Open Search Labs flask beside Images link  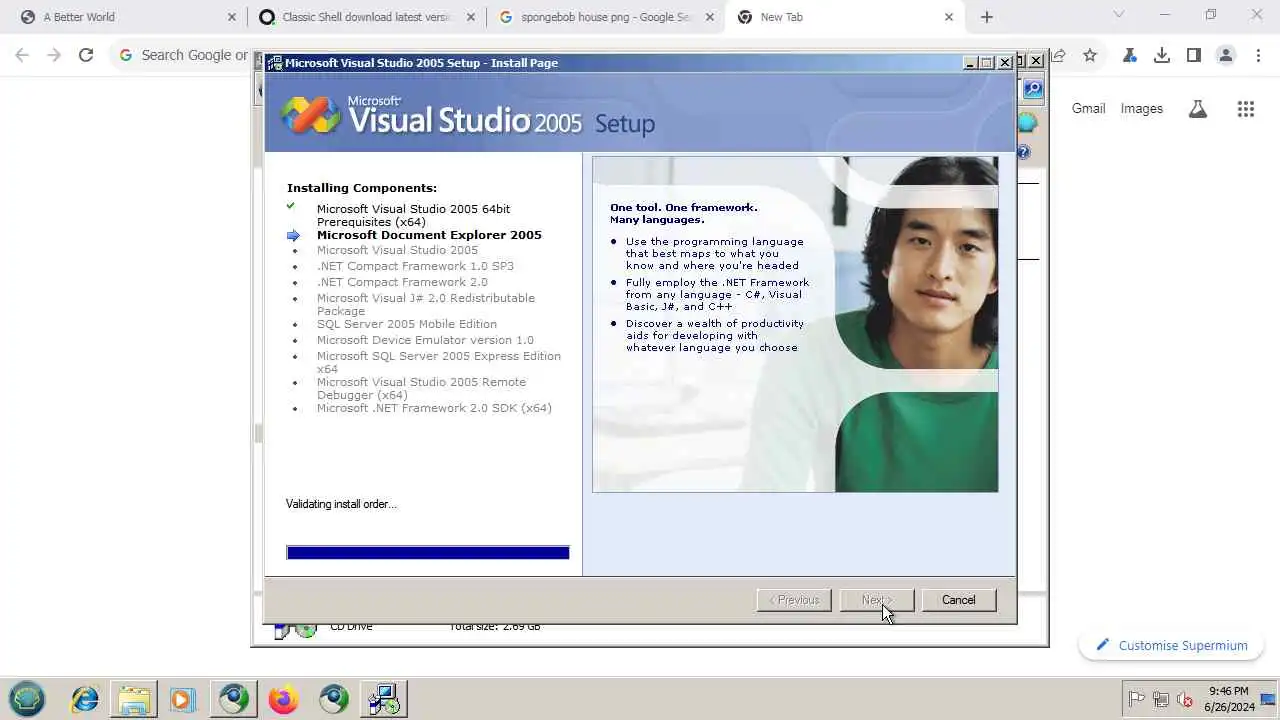pos(1198,109)
